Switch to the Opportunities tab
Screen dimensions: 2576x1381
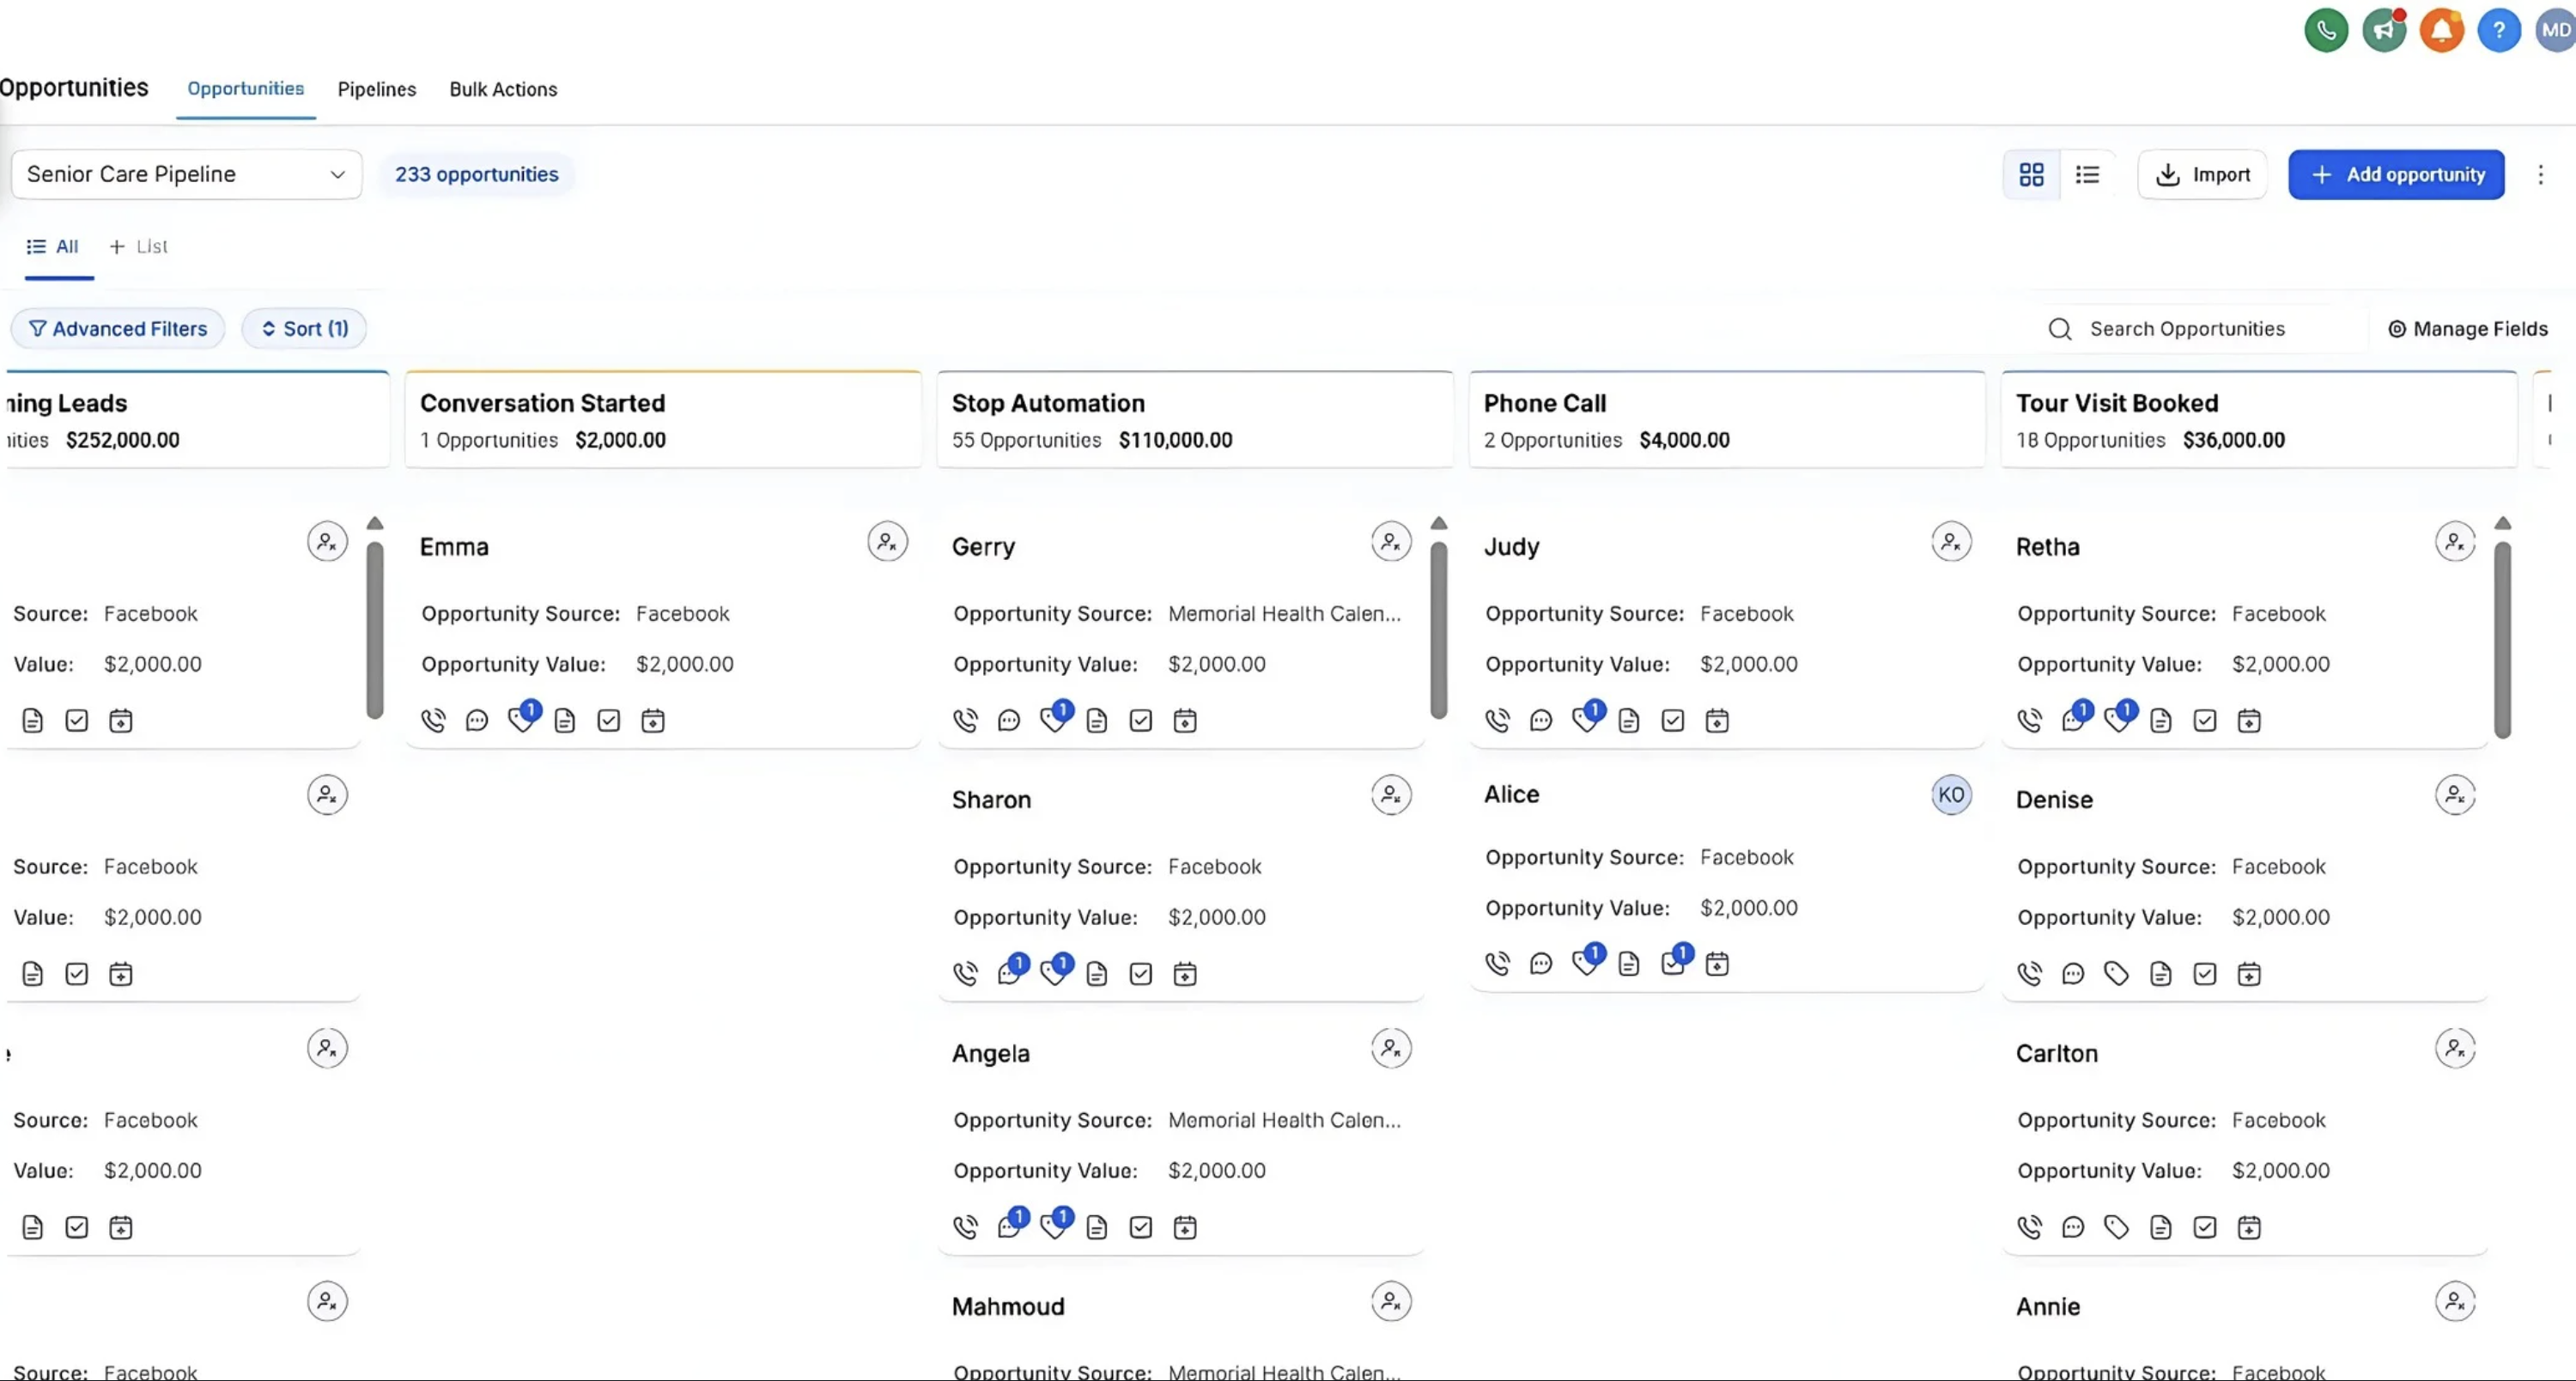(246, 89)
